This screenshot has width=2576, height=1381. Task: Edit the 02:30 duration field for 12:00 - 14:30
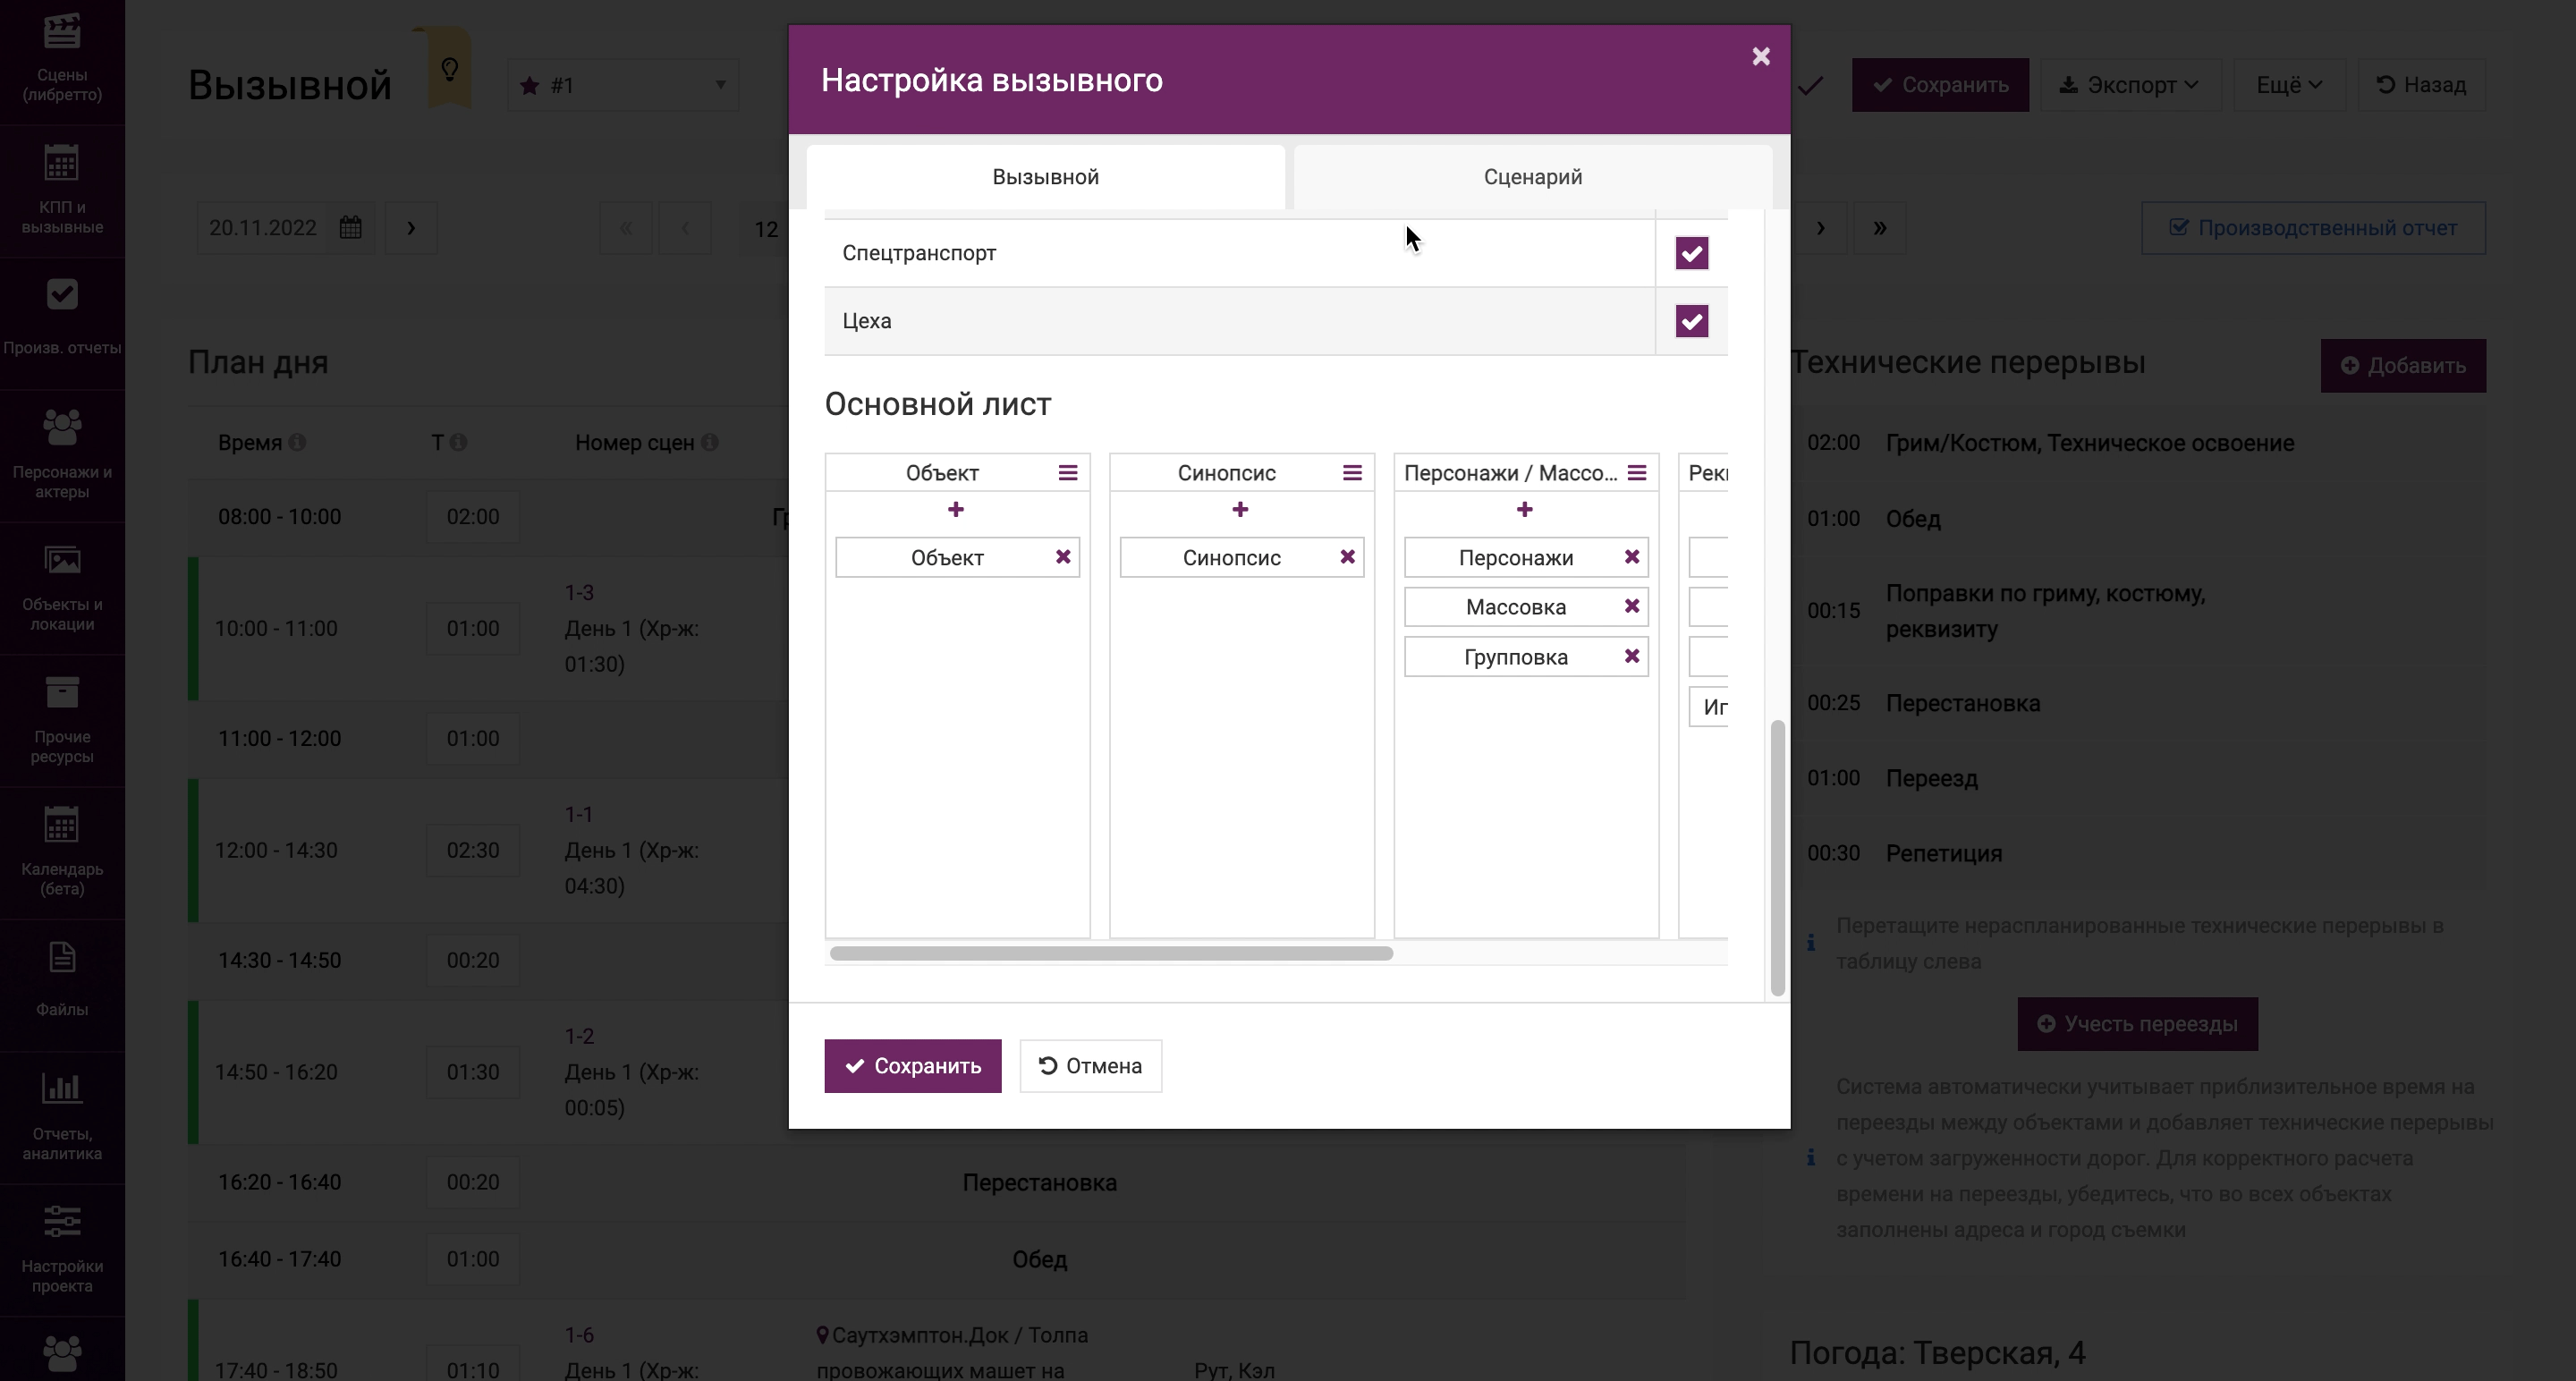[473, 851]
